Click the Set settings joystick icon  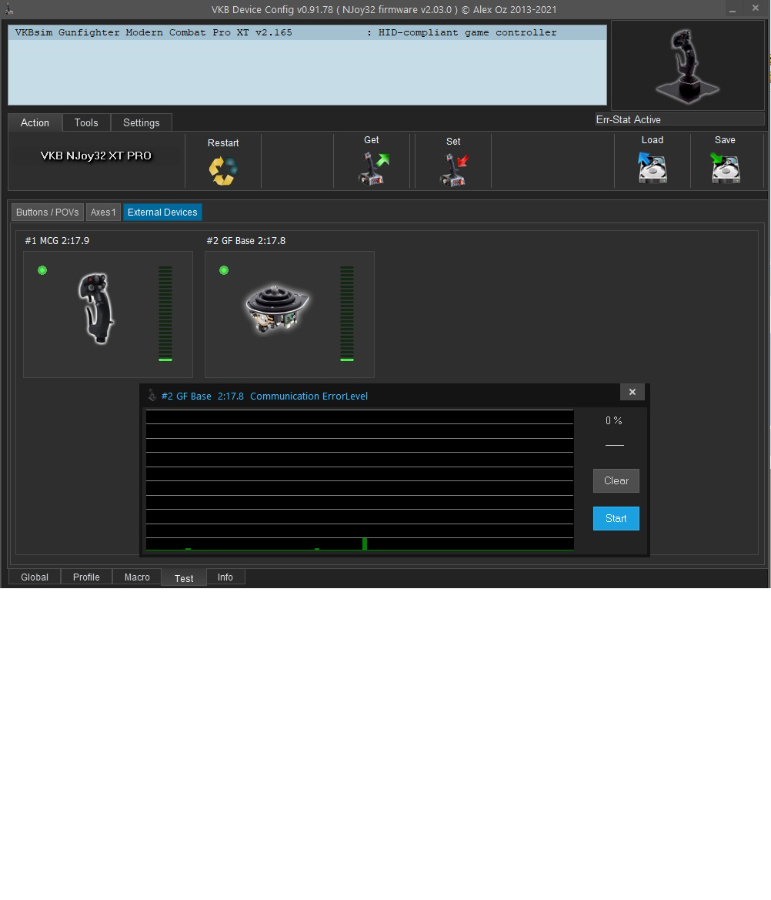[x=454, y=170]
